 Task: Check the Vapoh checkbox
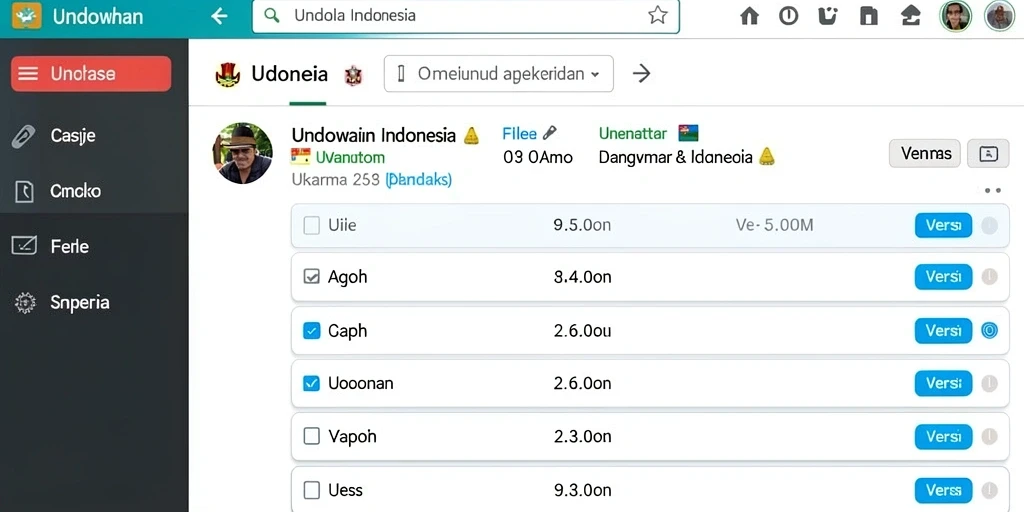pos(312,437)
